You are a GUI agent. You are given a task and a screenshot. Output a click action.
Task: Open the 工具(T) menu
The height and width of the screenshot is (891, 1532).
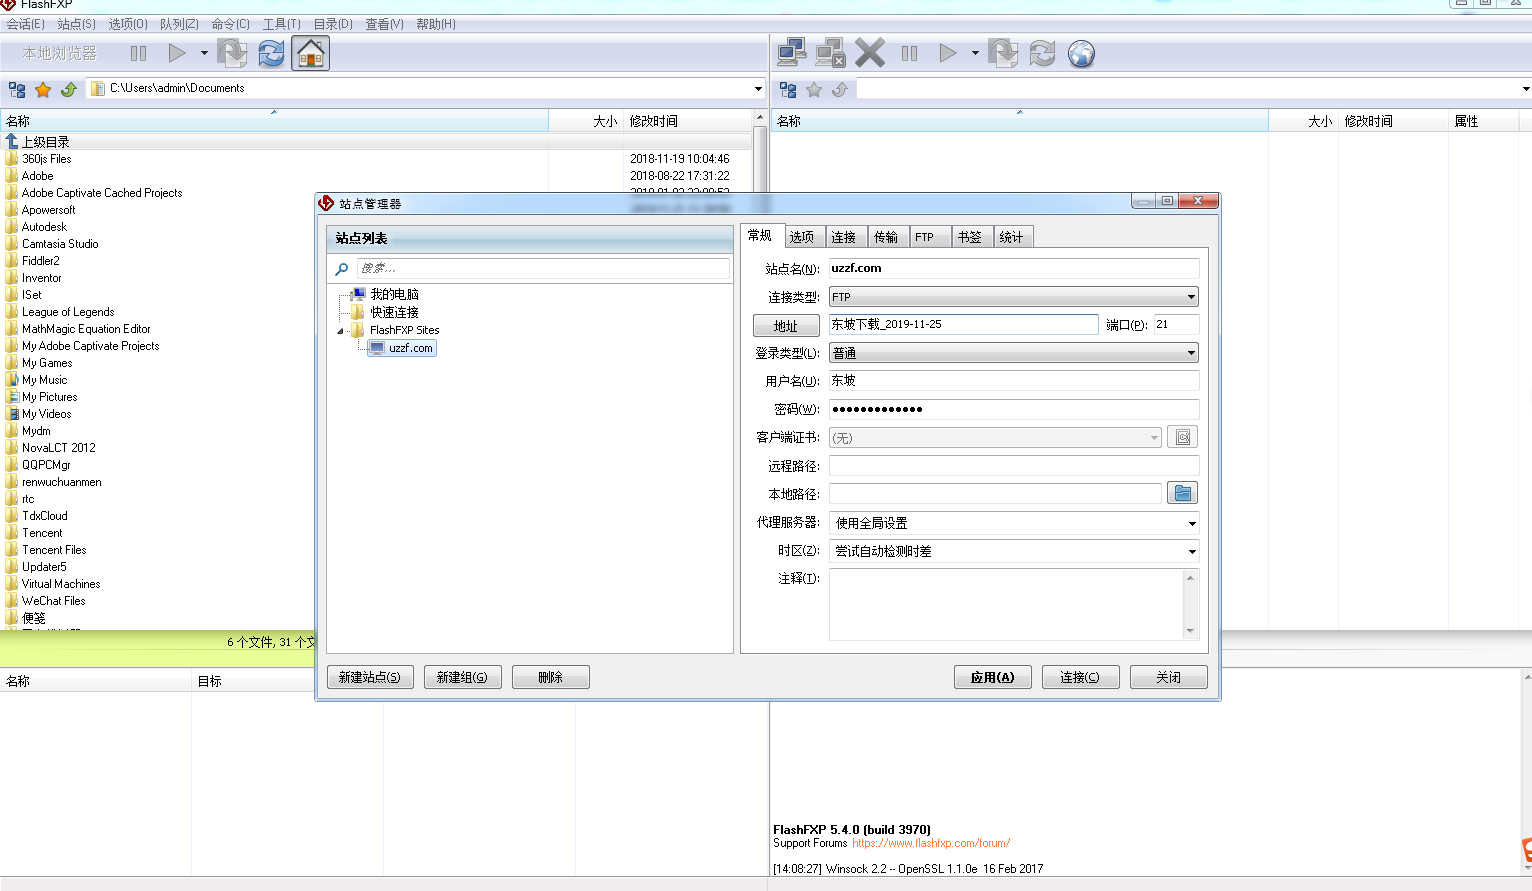[281, 24]
